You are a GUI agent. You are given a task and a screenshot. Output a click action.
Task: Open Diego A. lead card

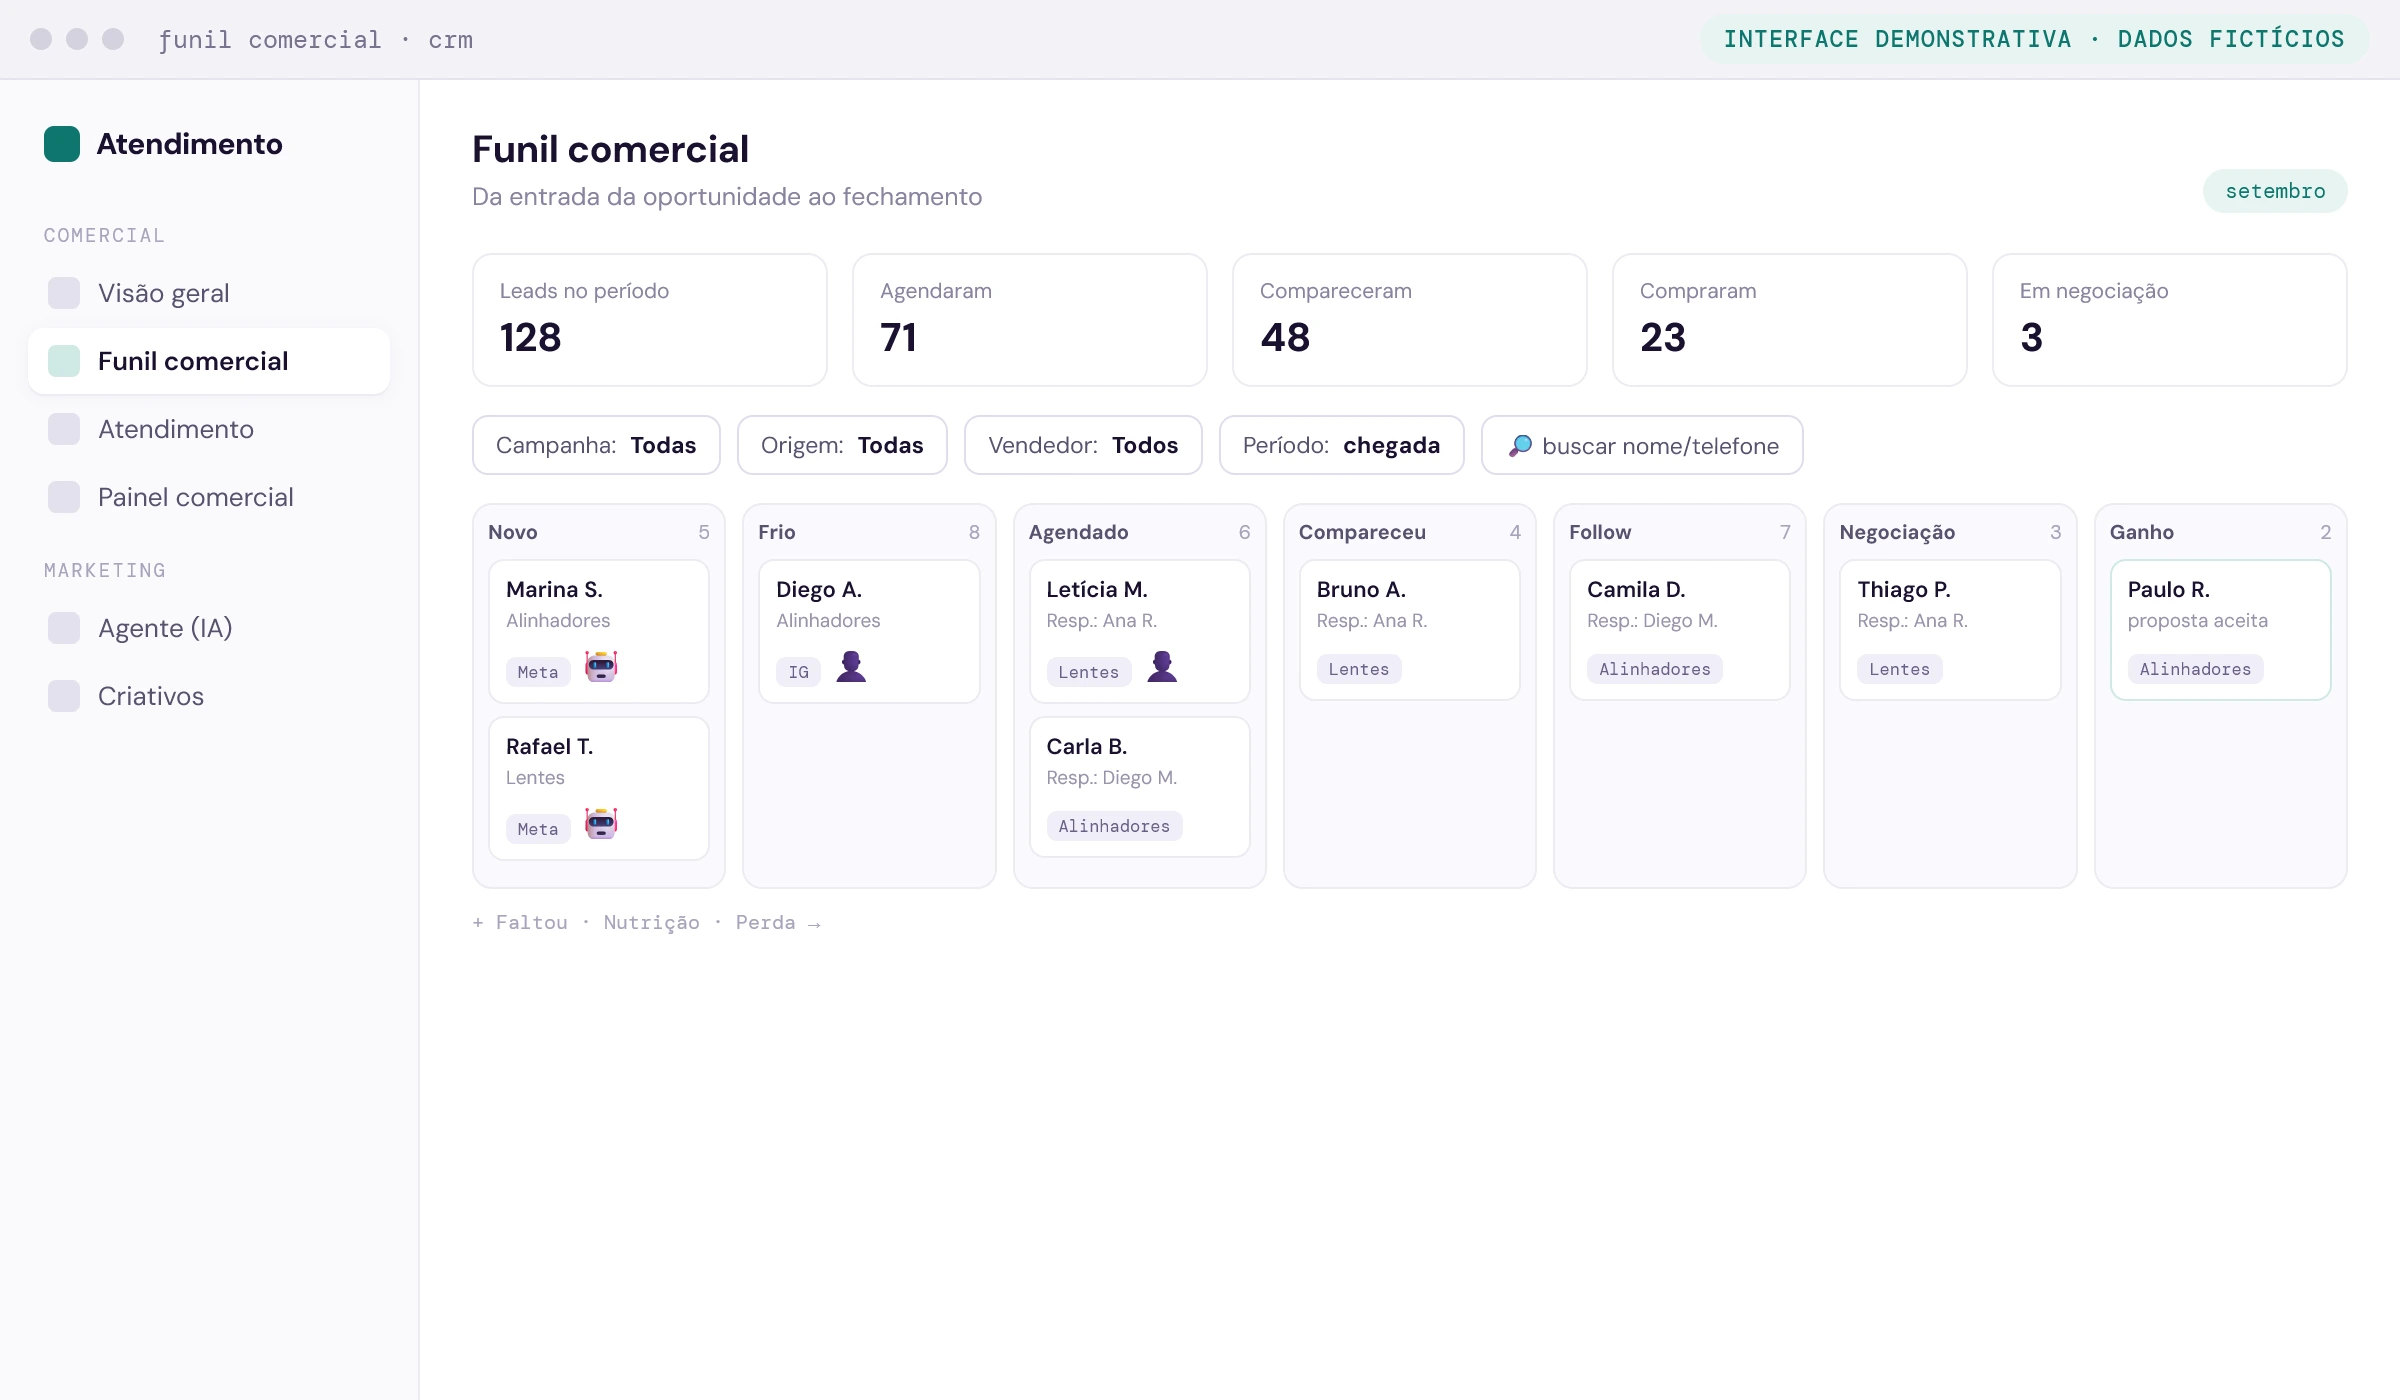pyautogui.click(x=869, y=631)
